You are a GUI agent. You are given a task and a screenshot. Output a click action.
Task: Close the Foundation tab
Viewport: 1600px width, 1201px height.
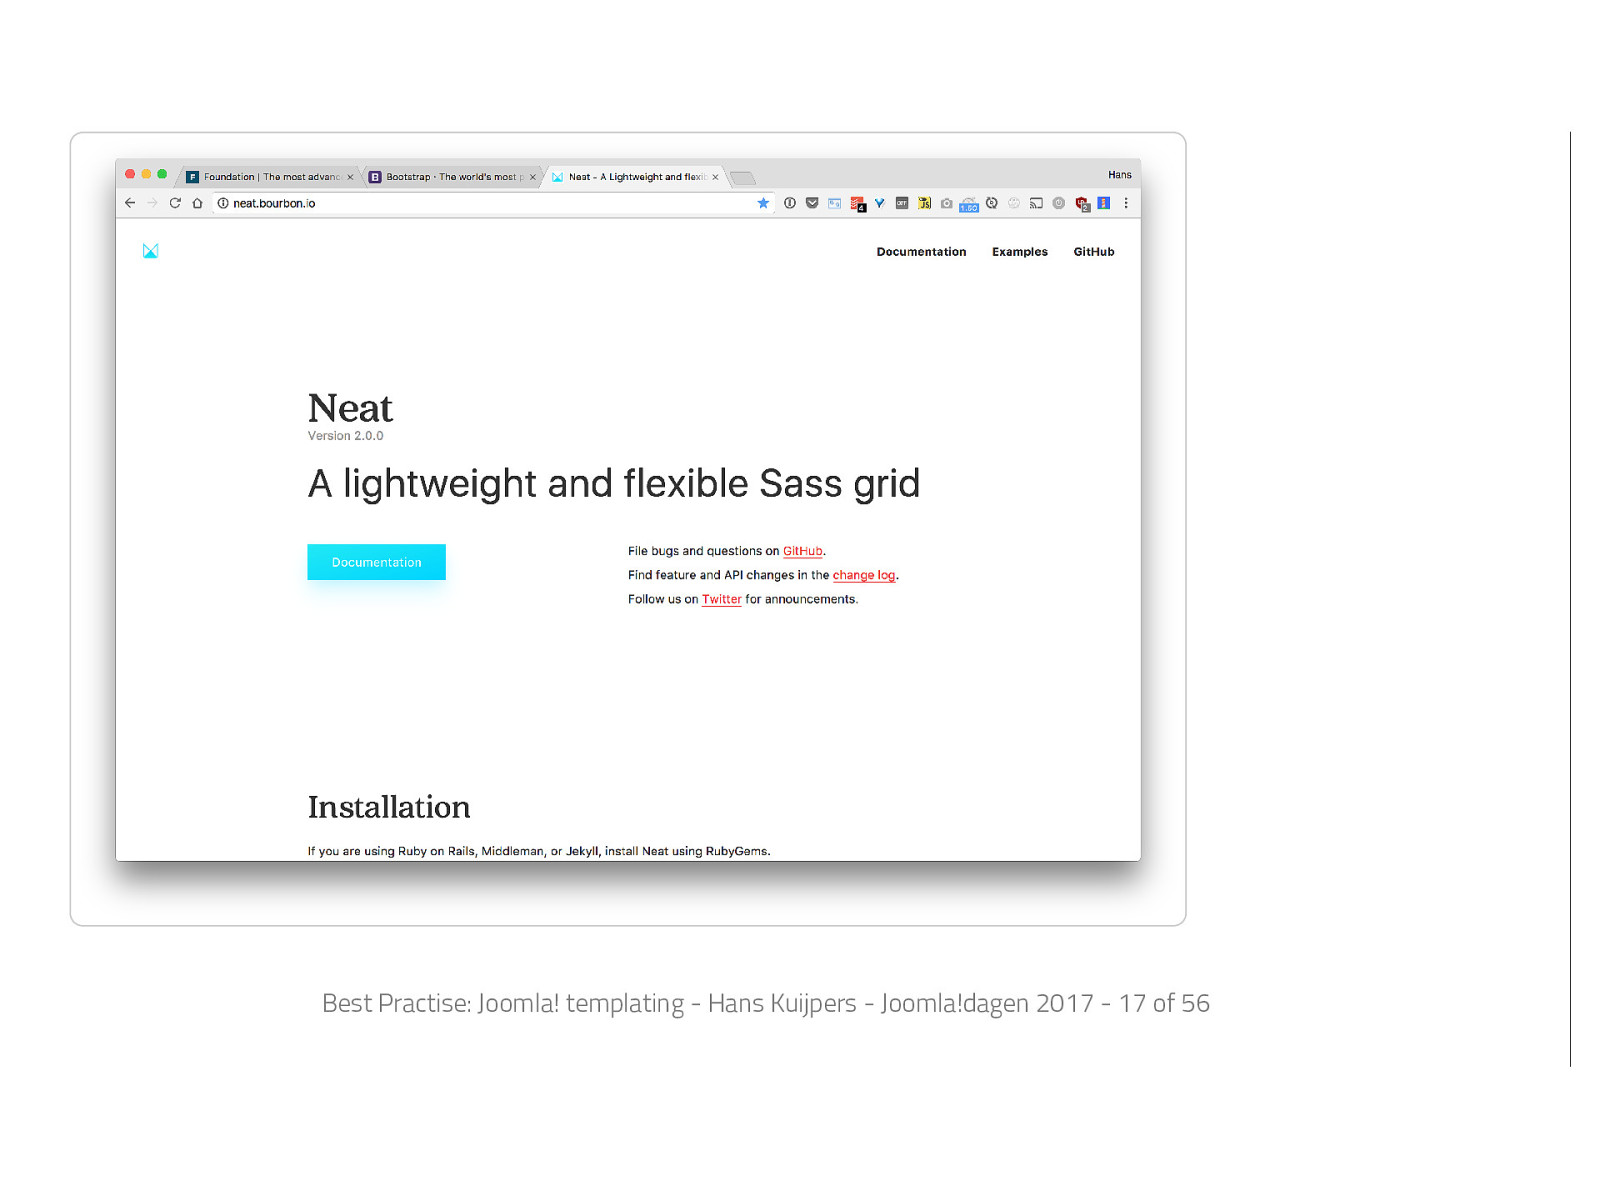[350, 177]
